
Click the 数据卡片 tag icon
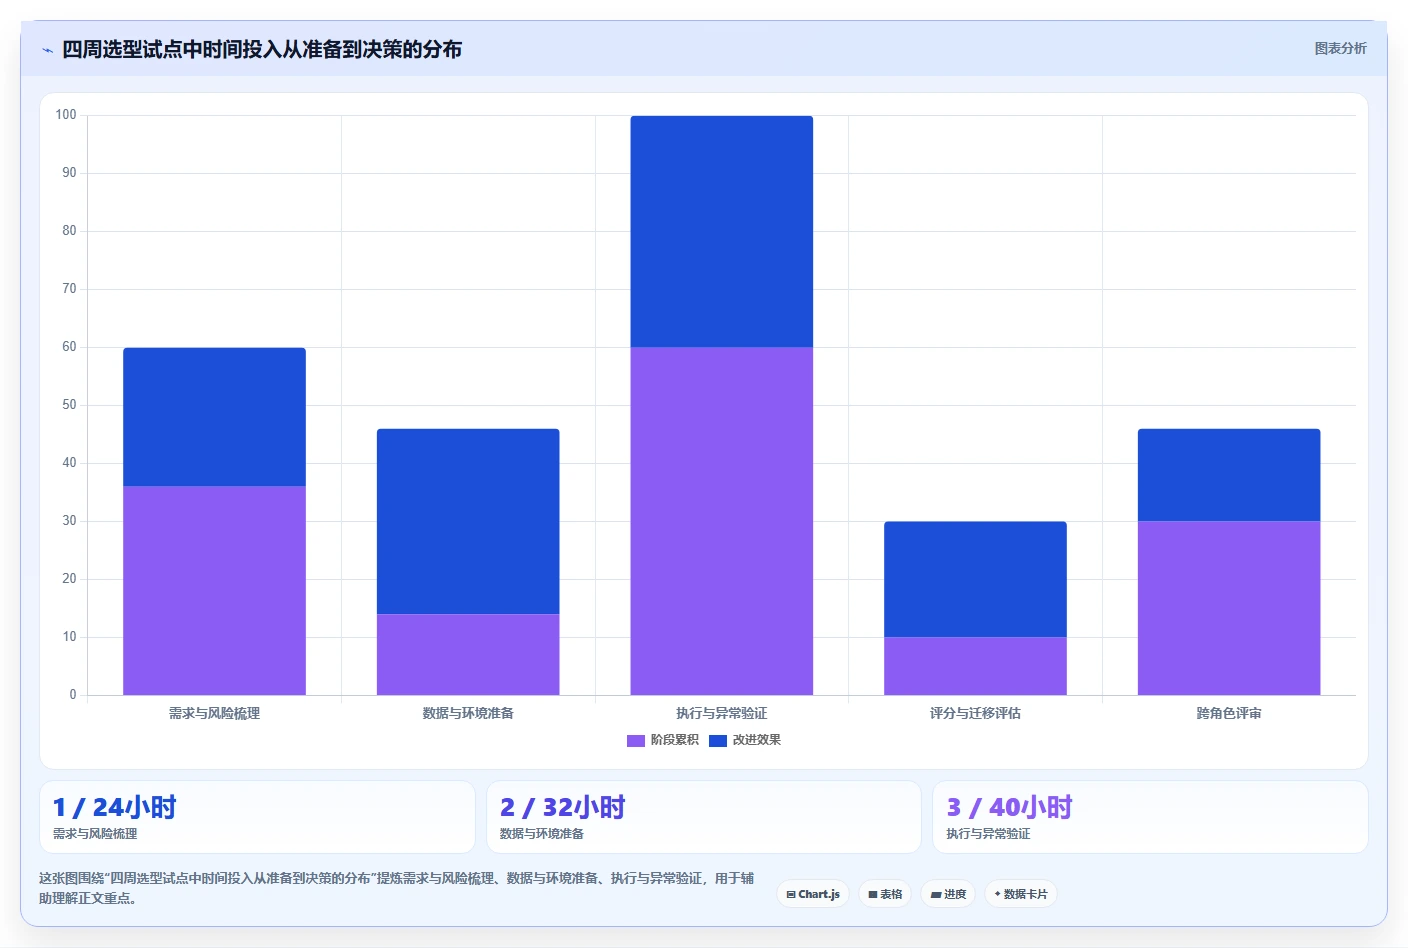pos(998,894)
